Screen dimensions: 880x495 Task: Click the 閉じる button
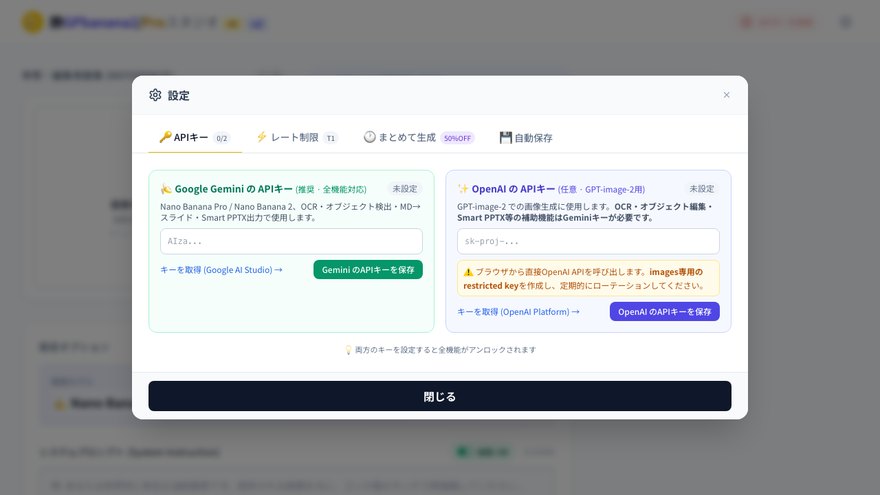pyautogui.click(x=440, y=396)
